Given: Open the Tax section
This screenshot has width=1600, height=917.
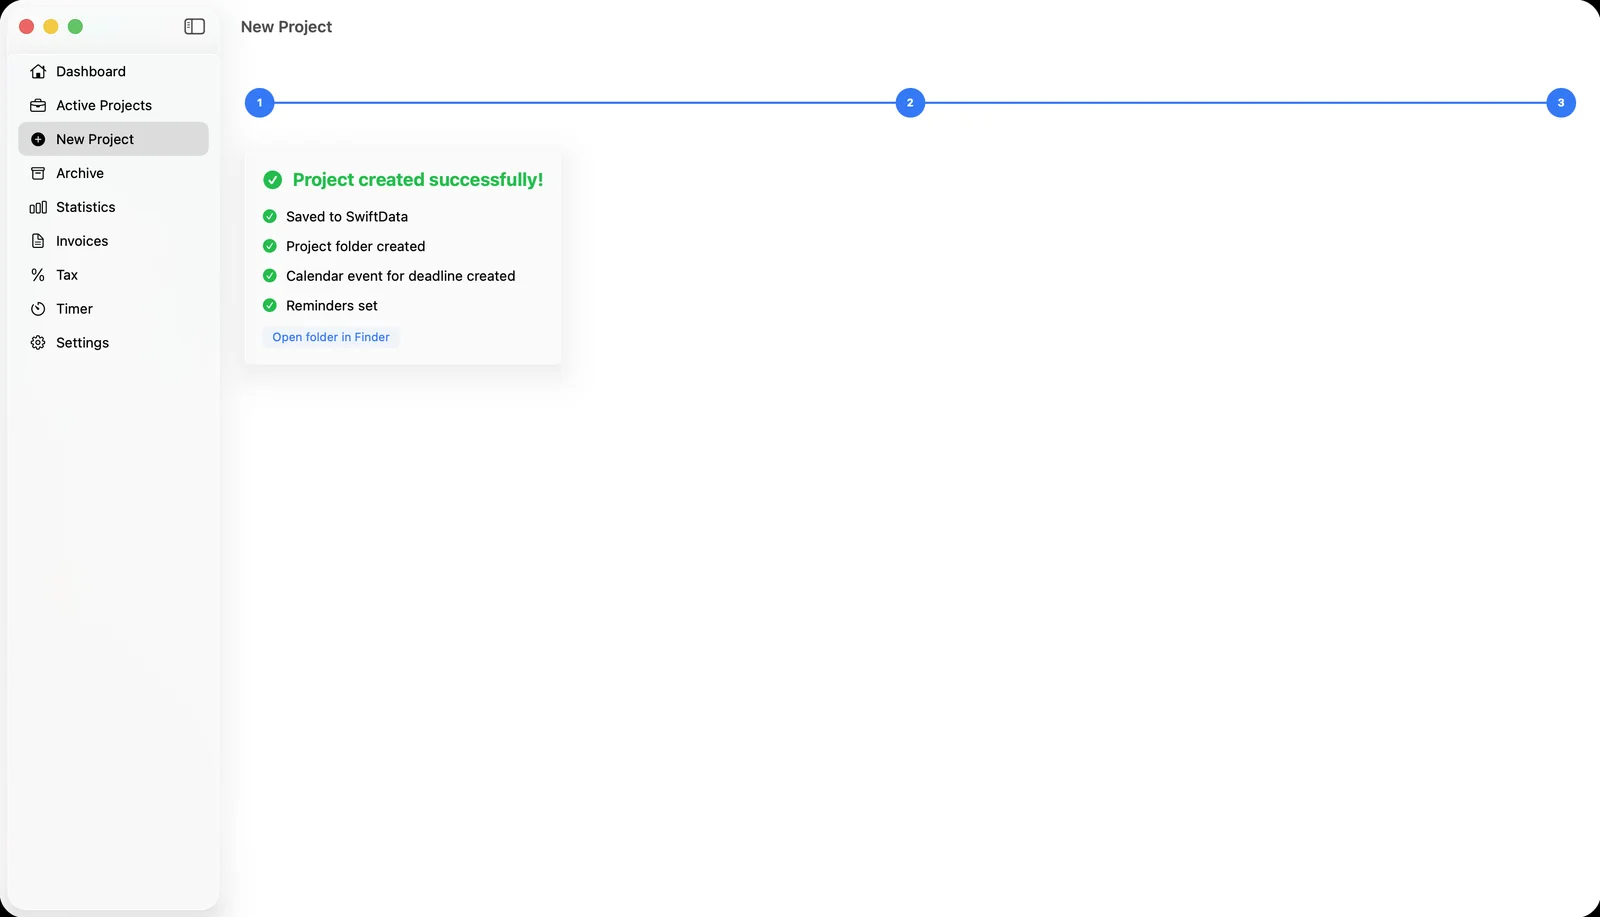Looking at the screenshot, I should [113, 275].
